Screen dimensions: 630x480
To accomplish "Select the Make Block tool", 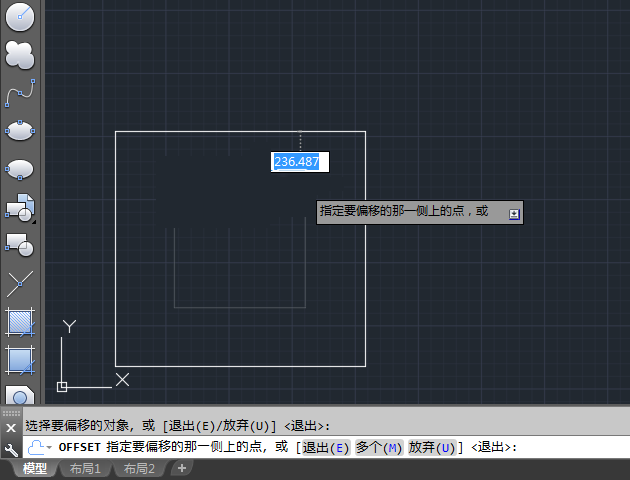I will [x=20, y=245].
